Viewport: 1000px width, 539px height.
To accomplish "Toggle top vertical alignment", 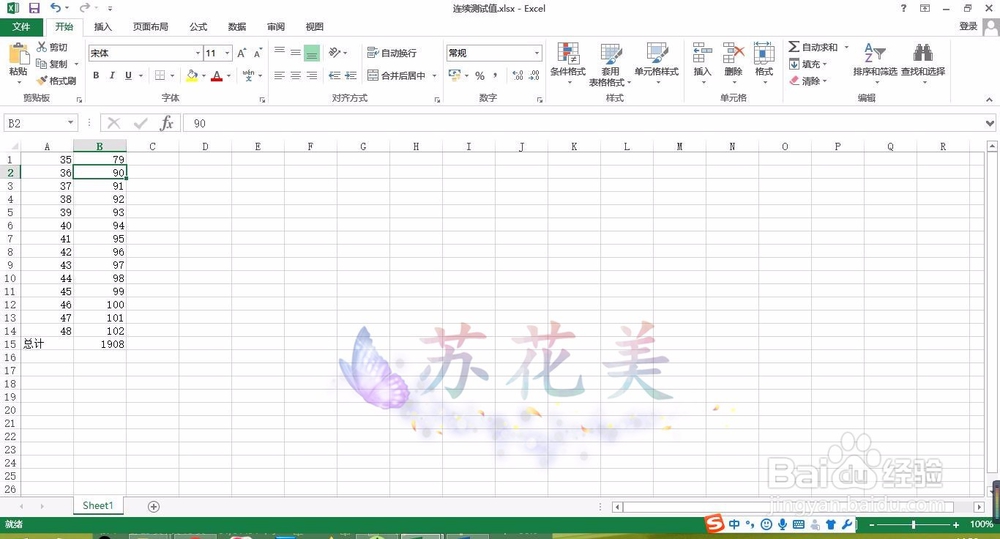I will [279, 52].
